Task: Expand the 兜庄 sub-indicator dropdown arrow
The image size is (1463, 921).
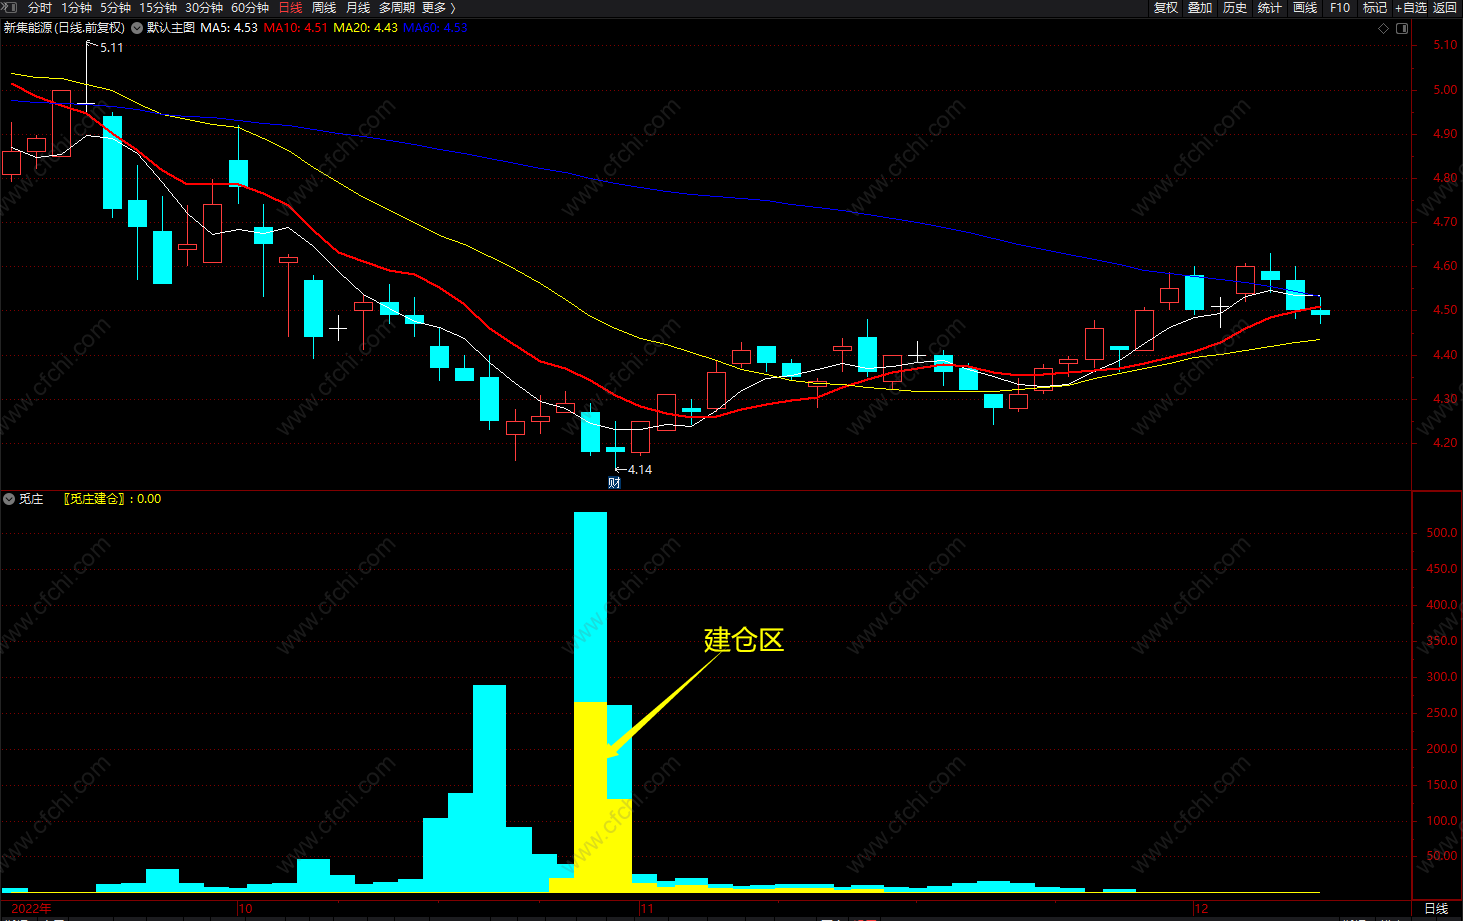Action: 9,499
